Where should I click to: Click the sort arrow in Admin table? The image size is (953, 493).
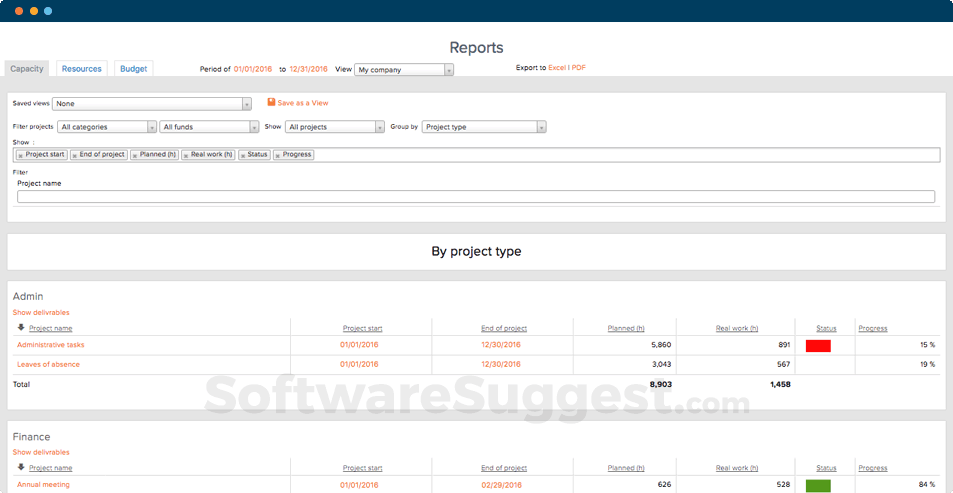point(21,327)
